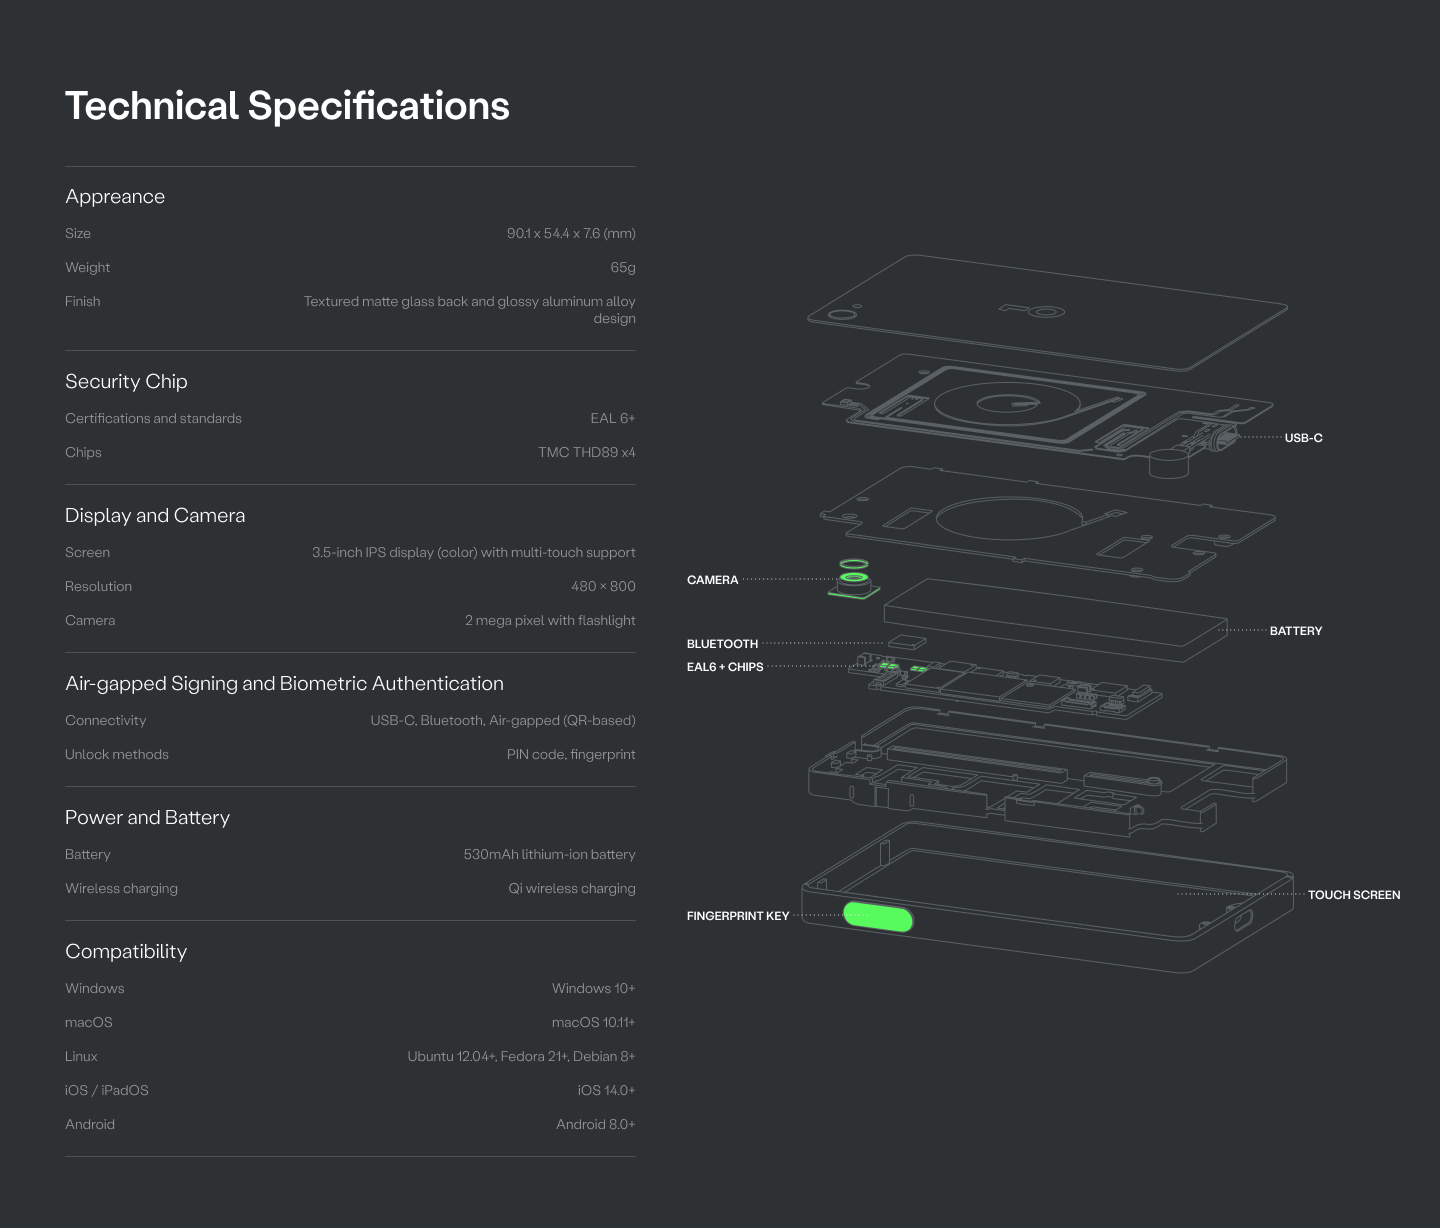
Task: Select the TOUCH SCREEN label
Action: click(x=1353, y=895)
